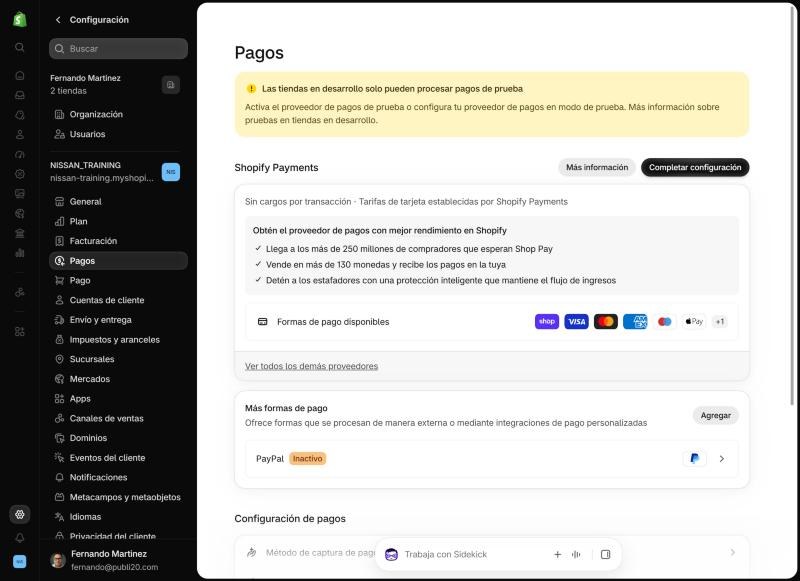
Task: Open the Facturación settings section
Action: click(118, 241)
